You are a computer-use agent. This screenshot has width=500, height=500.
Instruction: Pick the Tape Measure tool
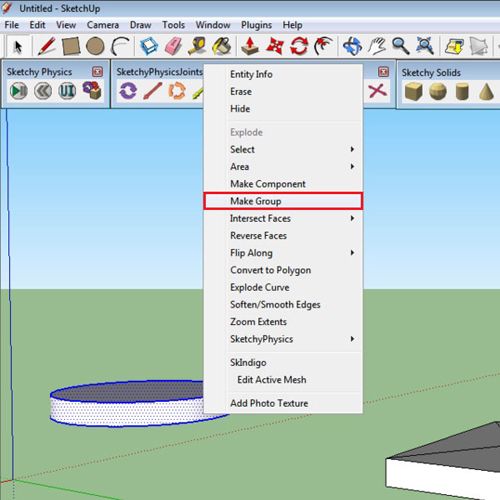point(197,46)
